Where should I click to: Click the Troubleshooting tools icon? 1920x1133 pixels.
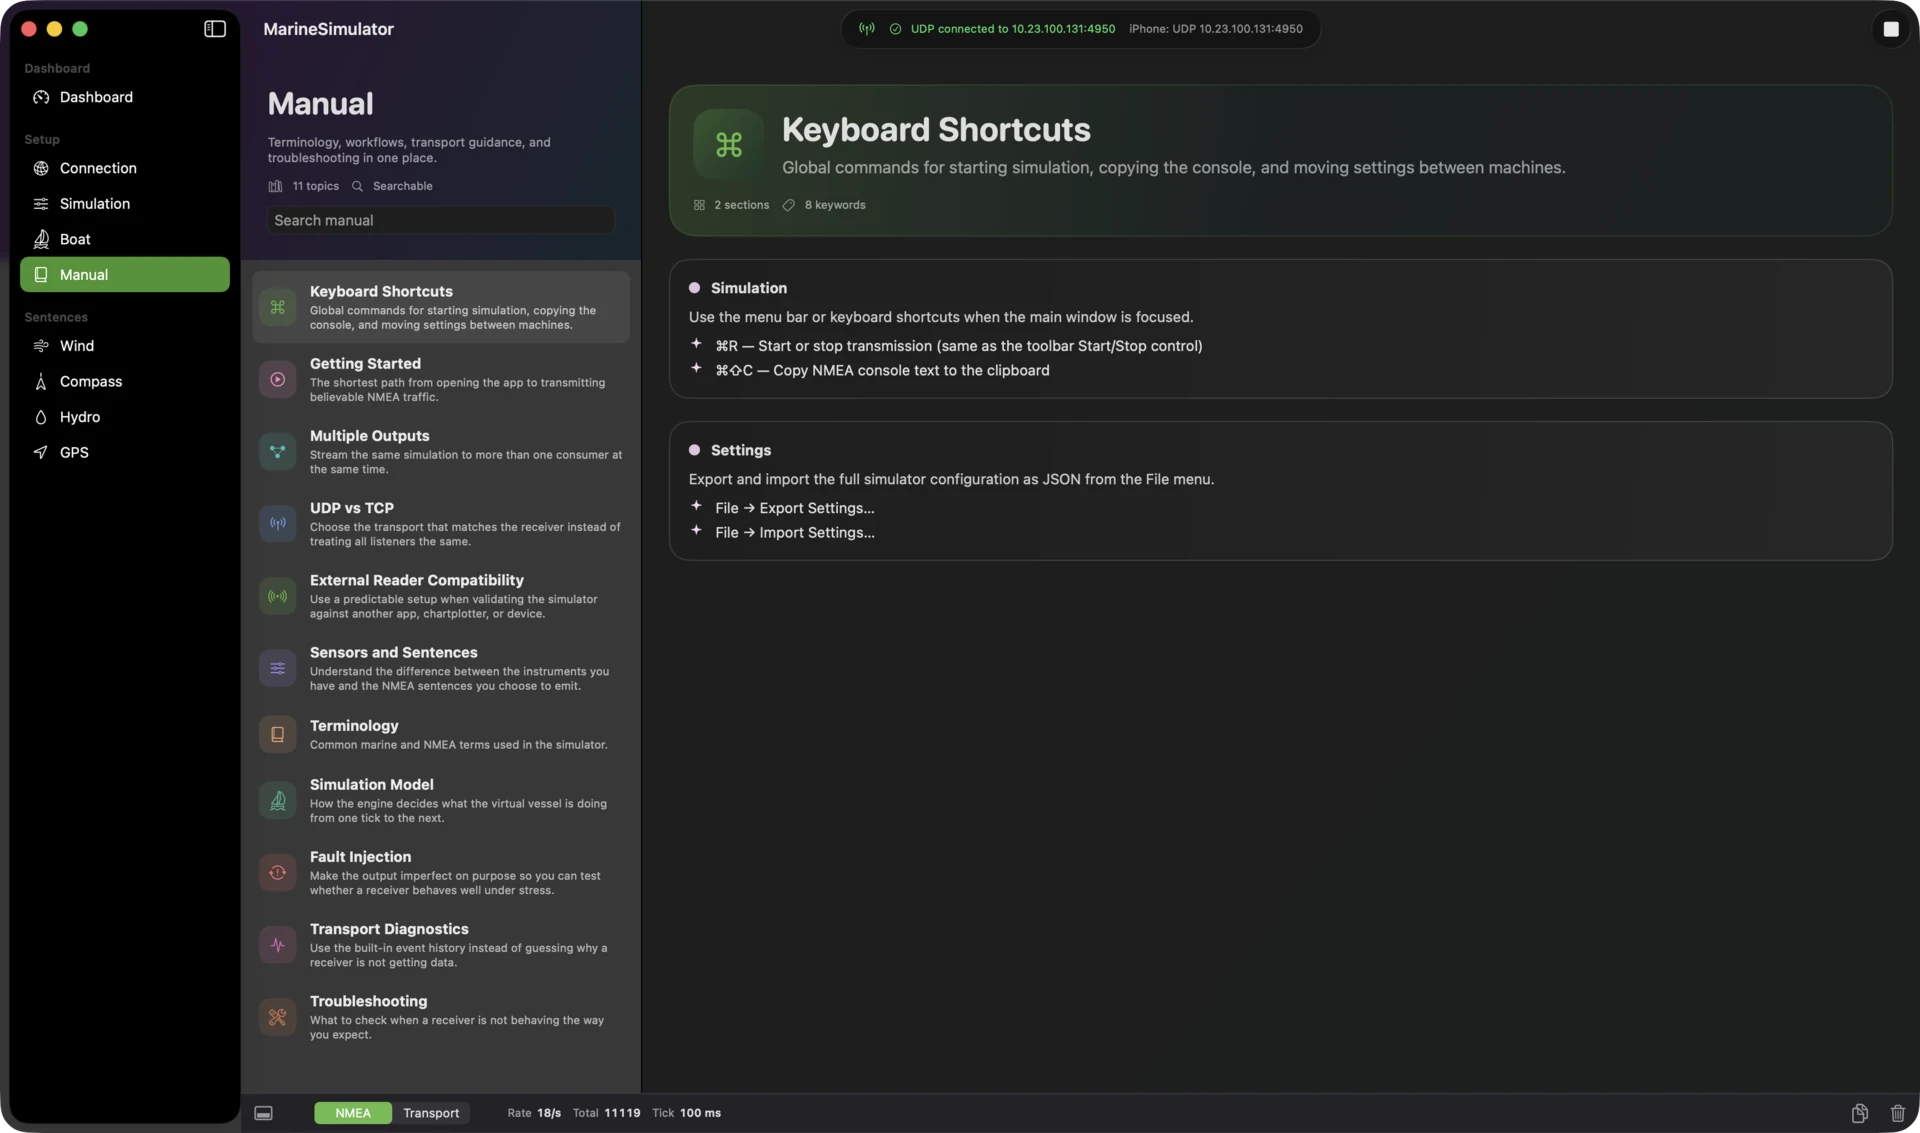click(x=278, y=1017)
